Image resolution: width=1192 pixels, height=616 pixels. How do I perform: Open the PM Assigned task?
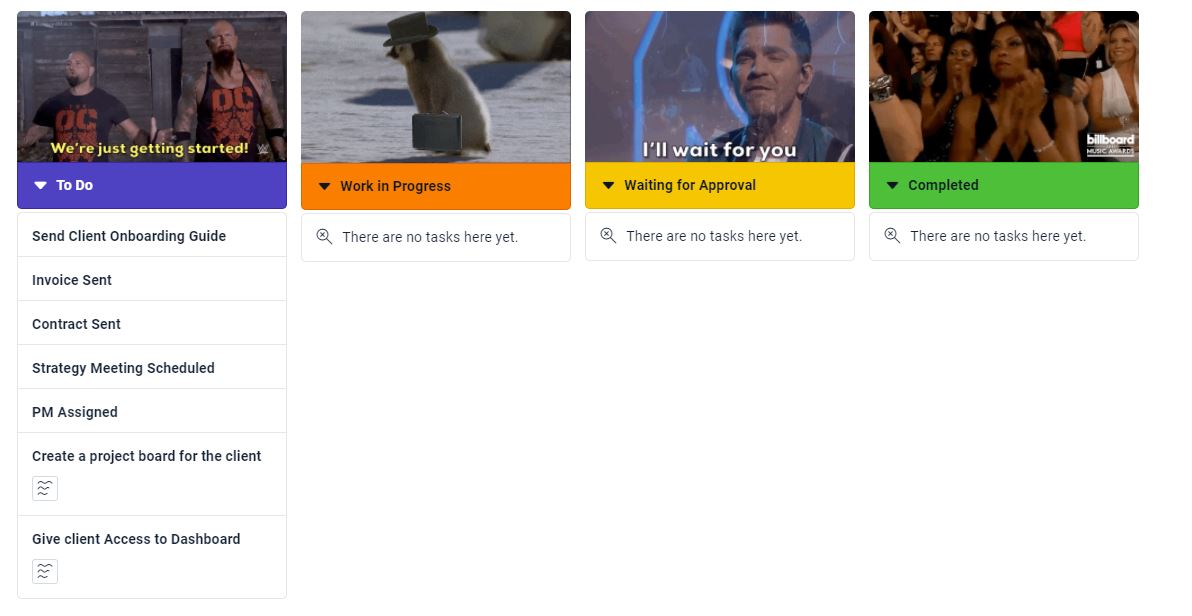pyautogui.click(x=152, y=411)
